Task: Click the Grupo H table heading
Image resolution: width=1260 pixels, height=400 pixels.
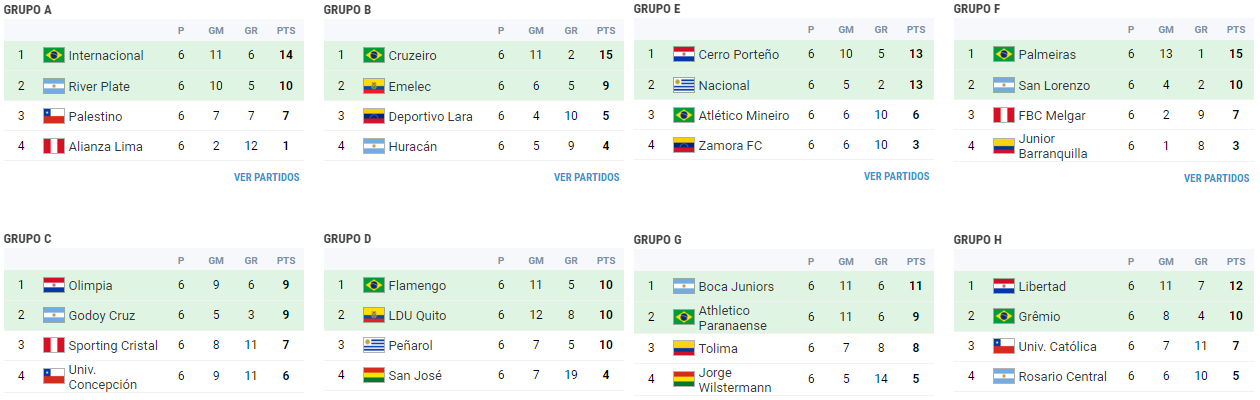Action: 977,240
